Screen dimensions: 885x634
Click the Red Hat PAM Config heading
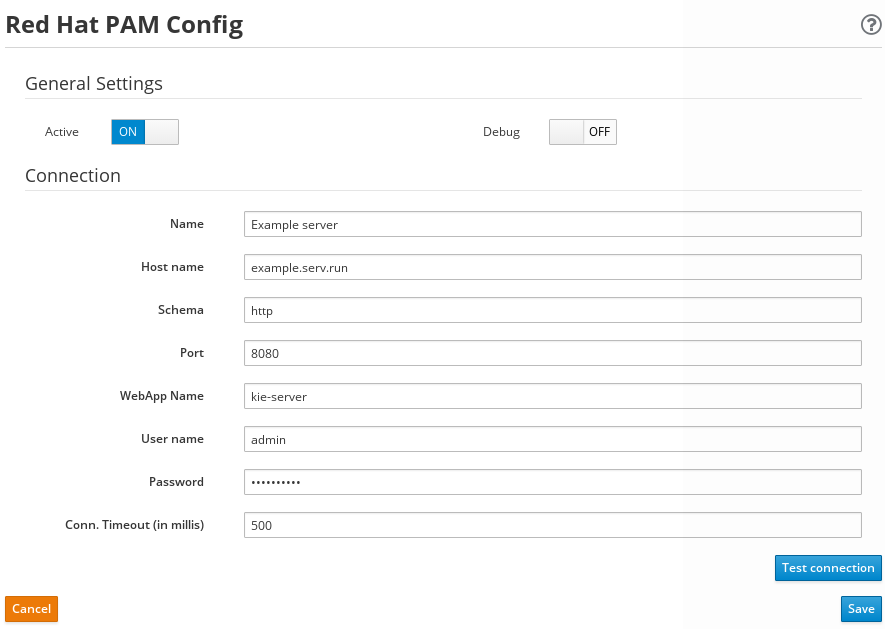tap(124, 25)
